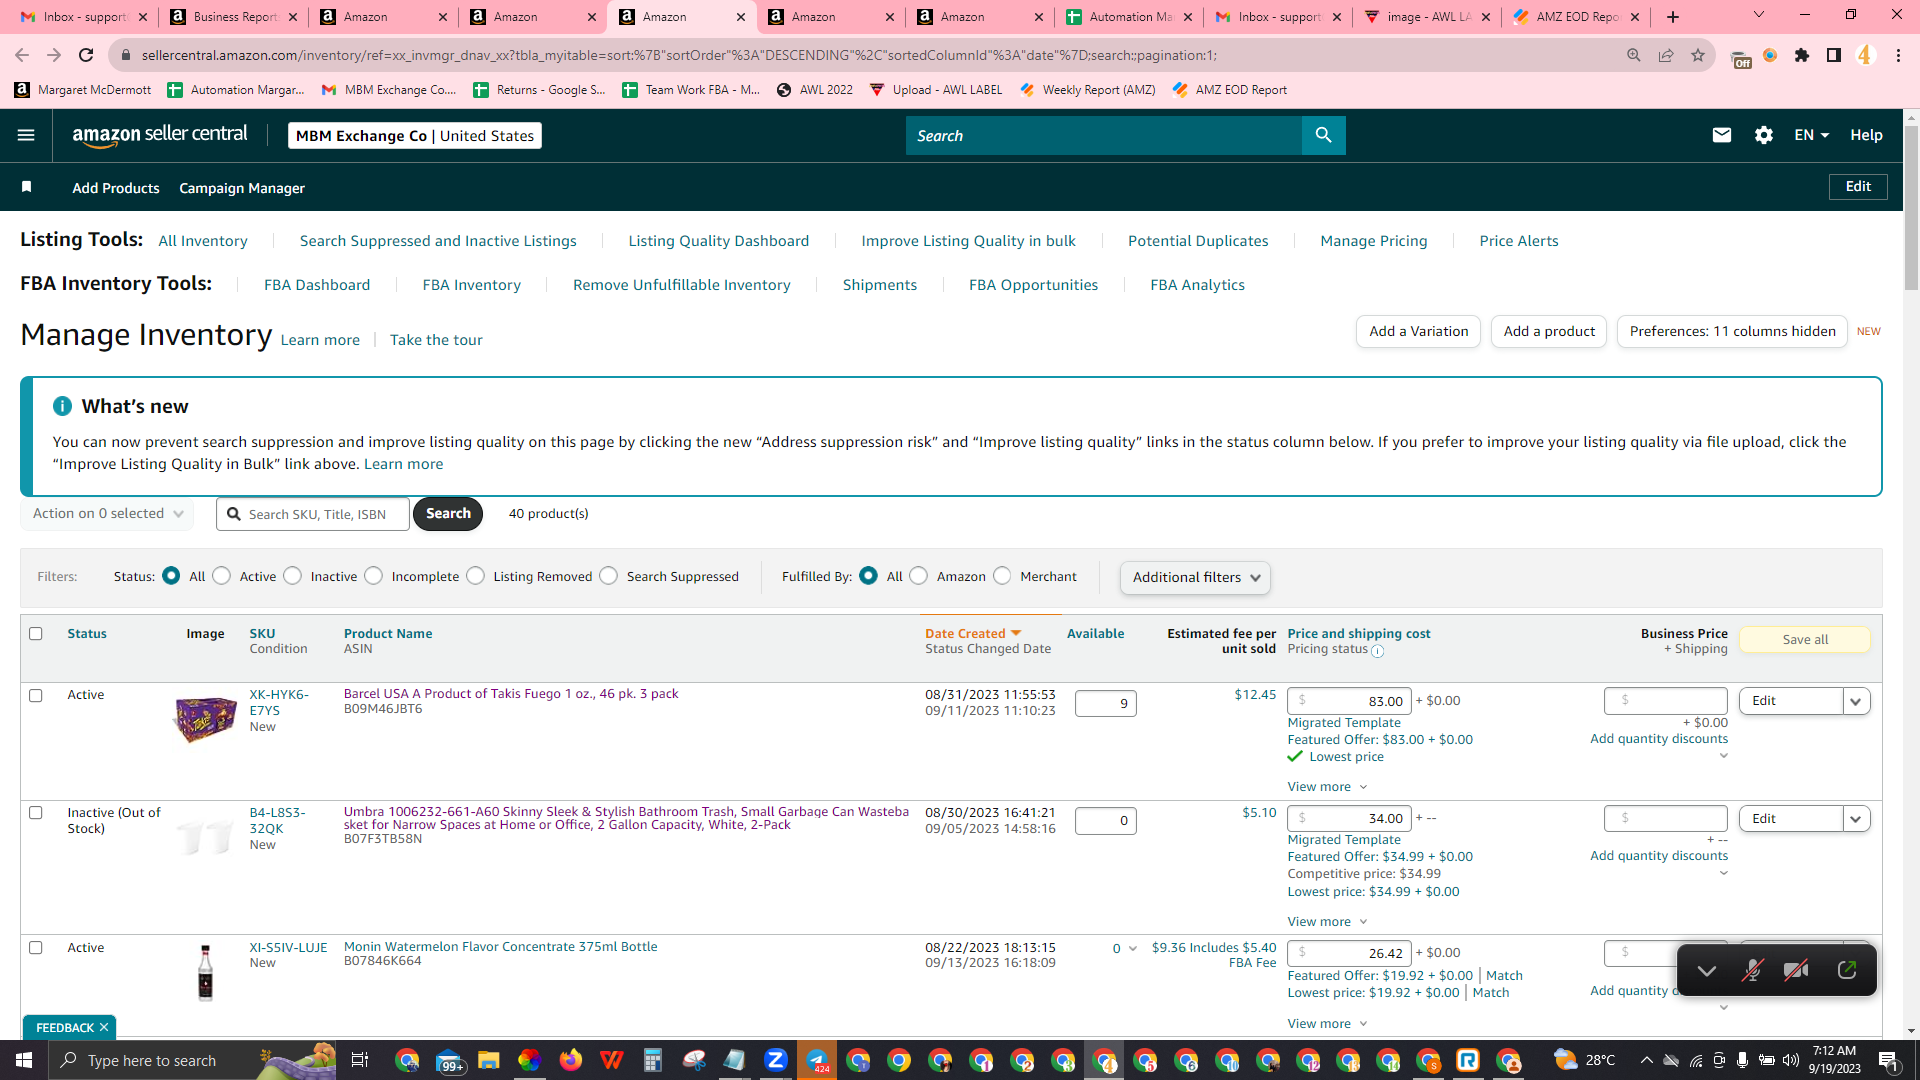Open the browser extensions puzzle icon

click(x=1802, y=55)
